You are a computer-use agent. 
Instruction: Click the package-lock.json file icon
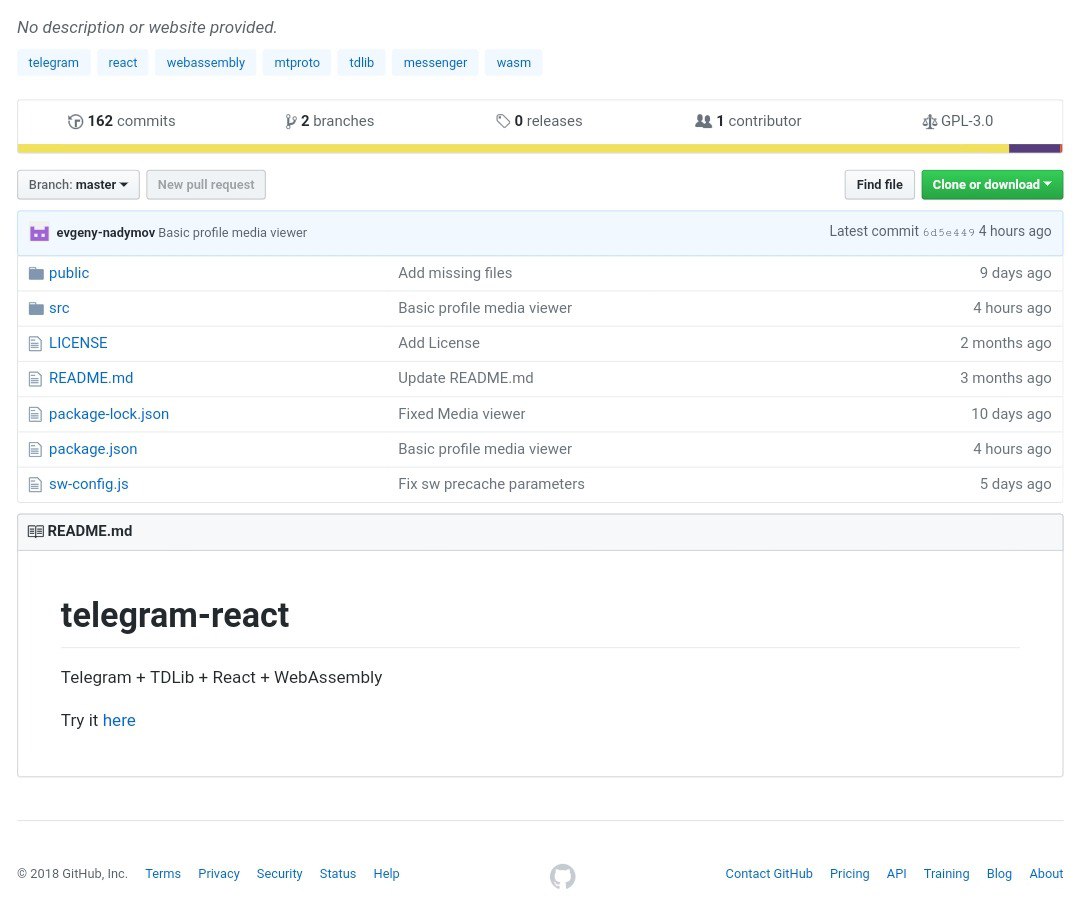[35, 414]
